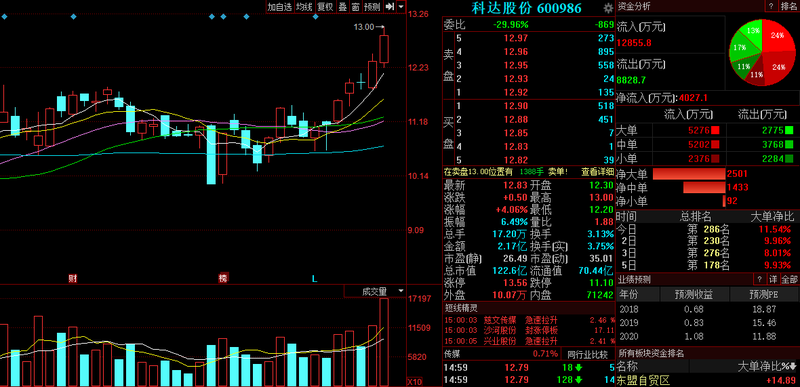Sort by 大单净比% column arrow
800x387 pixels.
[793, 366]
